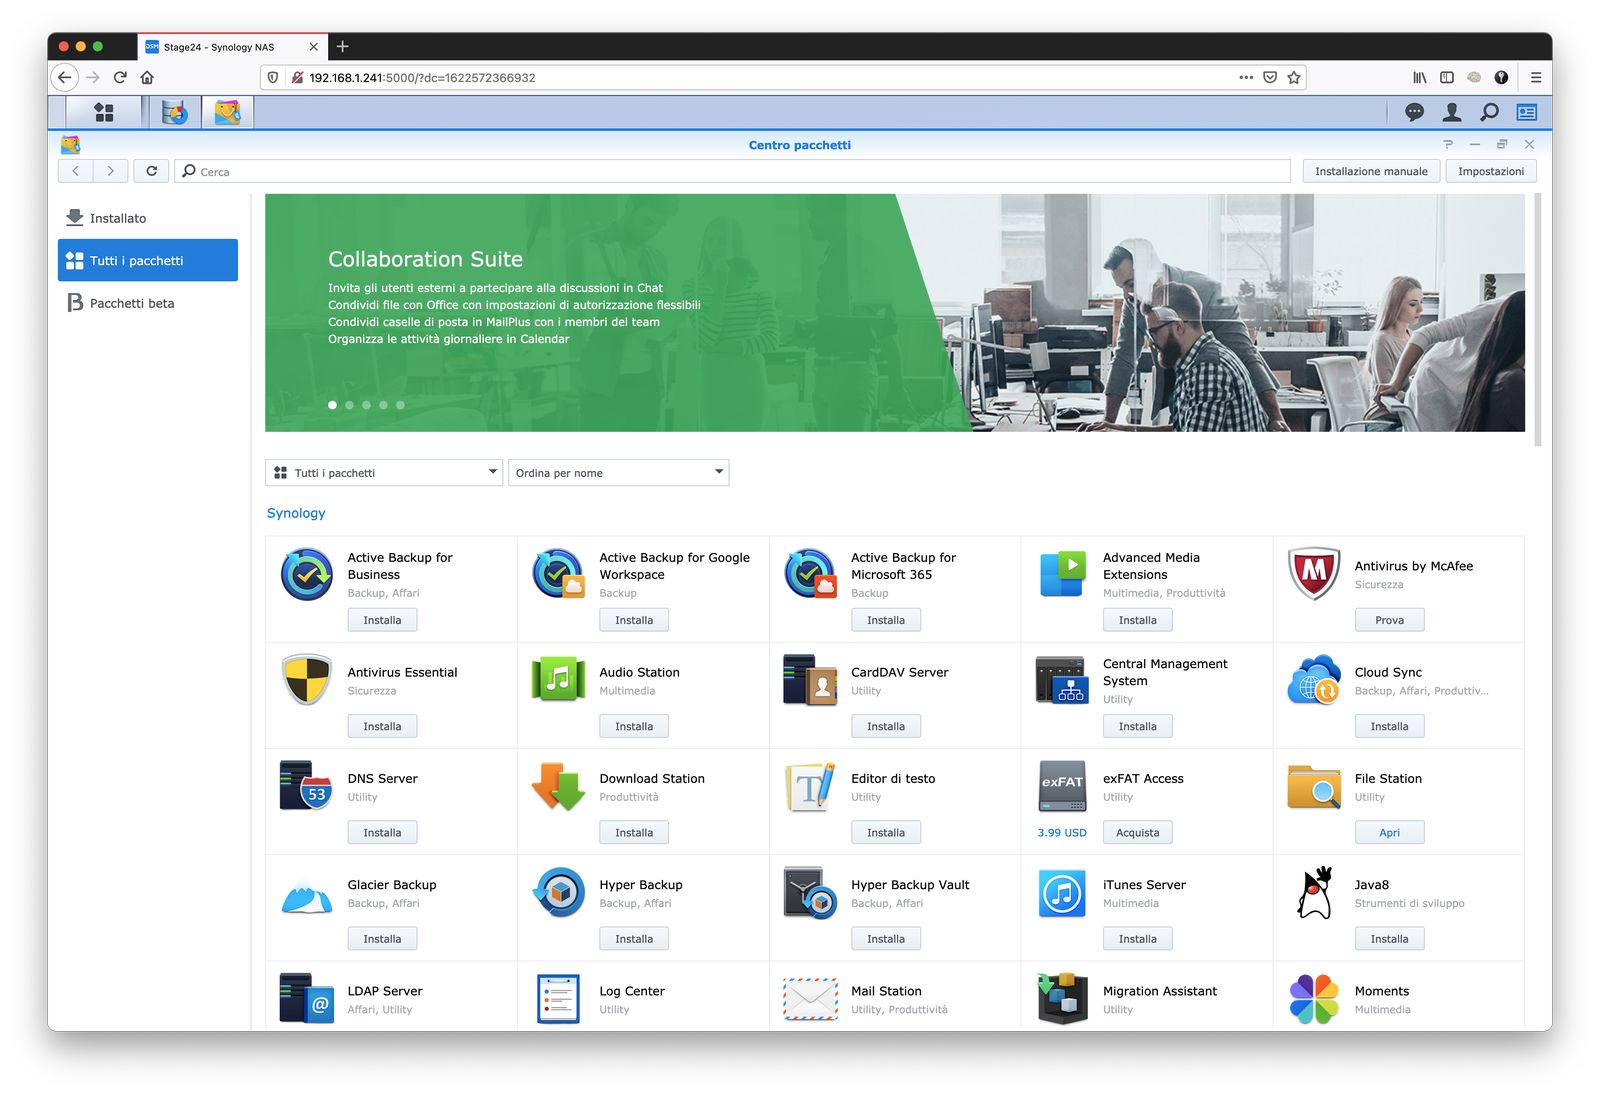Click the Central Management System icon

pyautogui.click(x=1062, y=680)
